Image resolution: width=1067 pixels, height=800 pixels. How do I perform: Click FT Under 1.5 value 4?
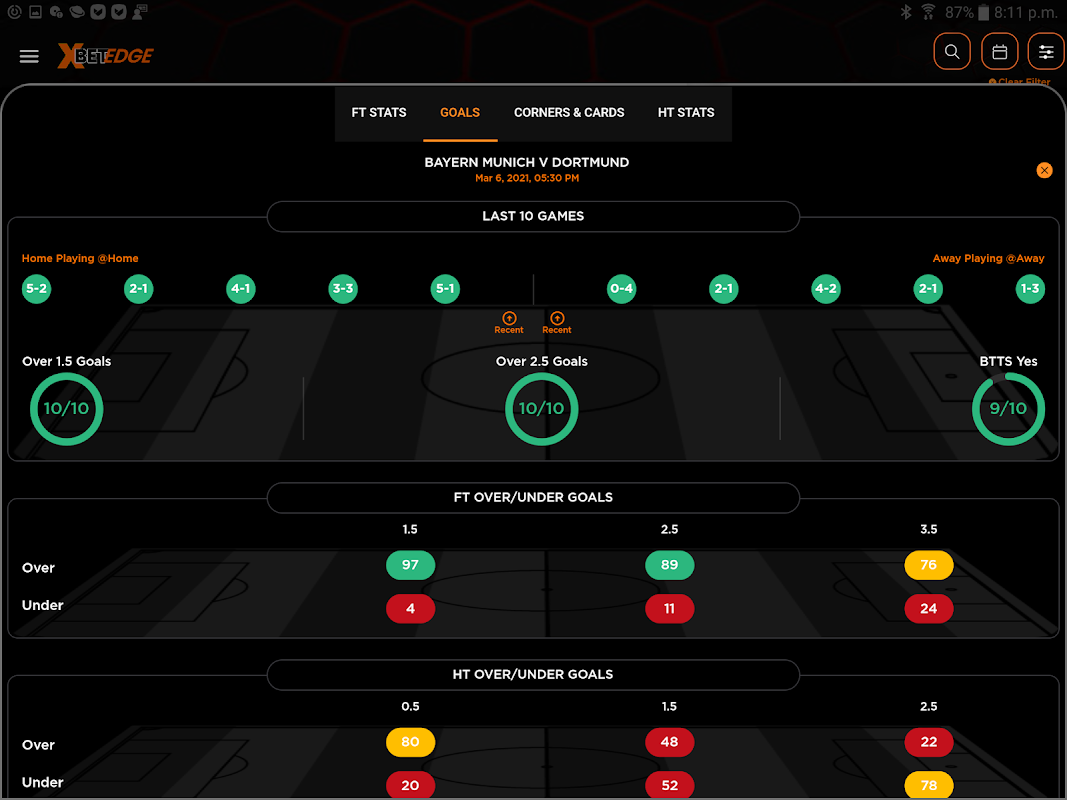410,608
